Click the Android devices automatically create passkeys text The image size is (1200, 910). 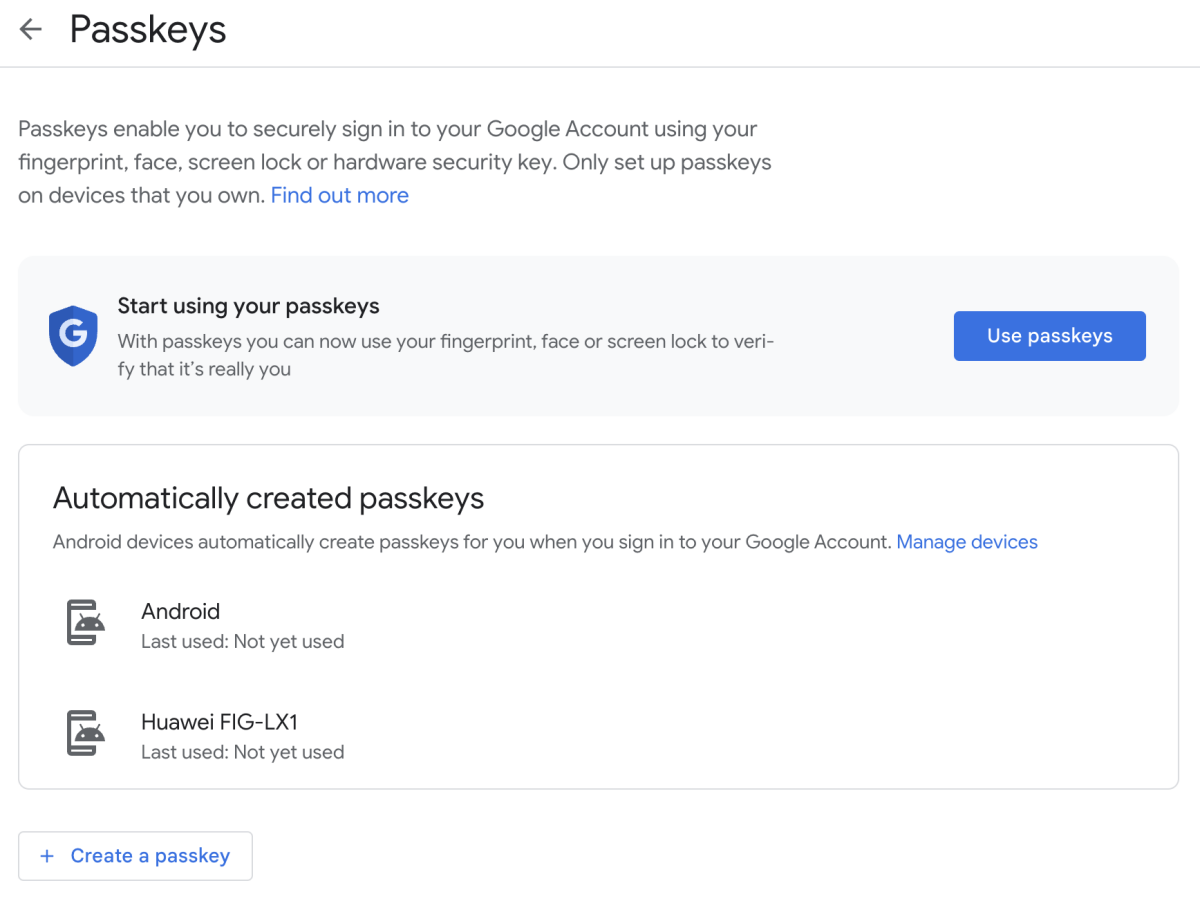pyautogui.click(x=471, y=542)
